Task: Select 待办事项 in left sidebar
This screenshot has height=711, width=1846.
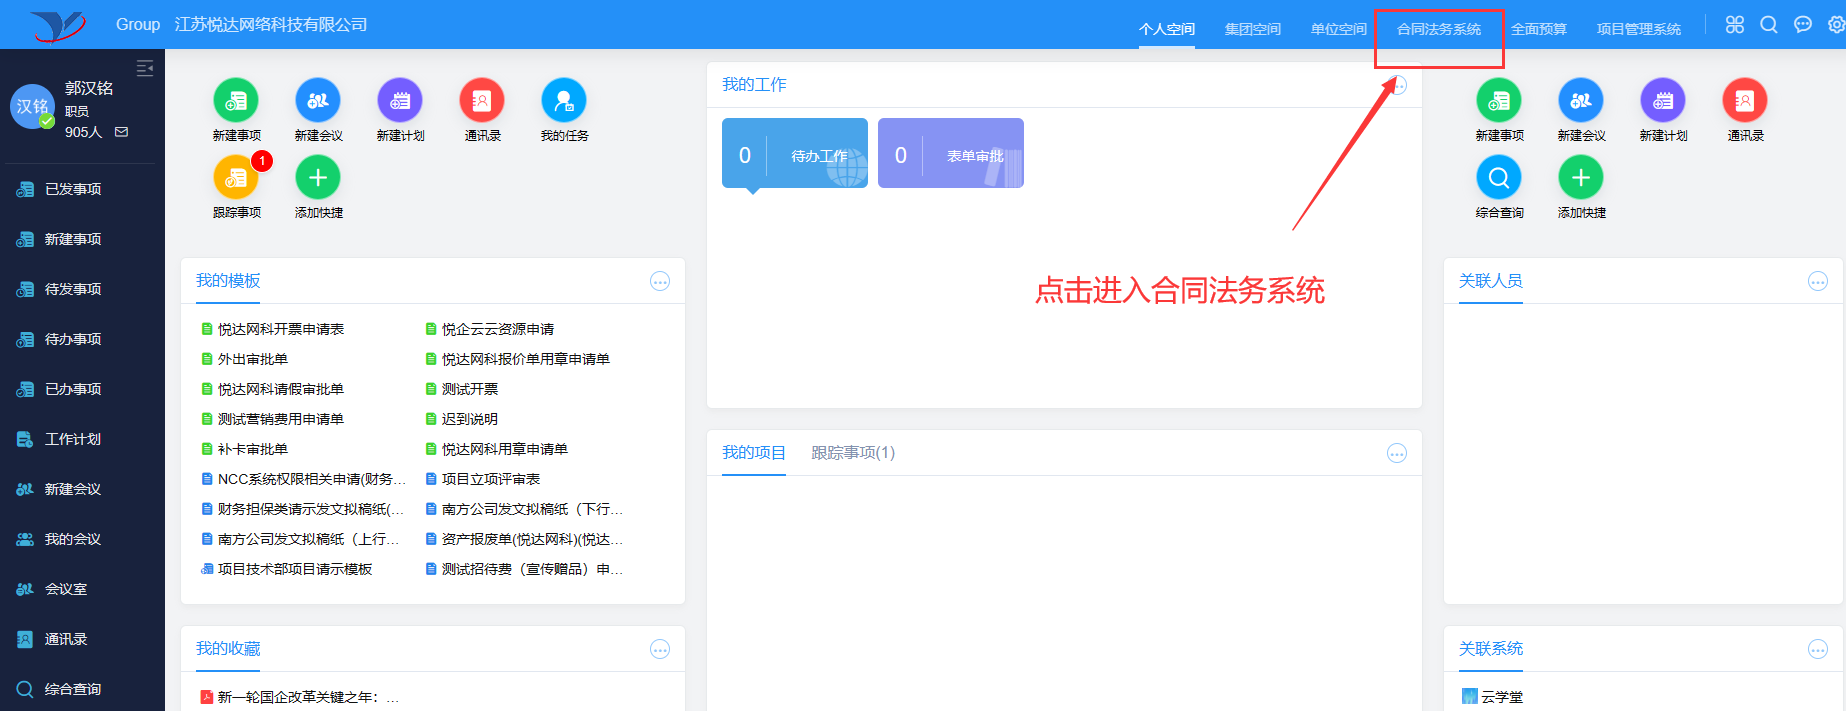Action: 73,339
